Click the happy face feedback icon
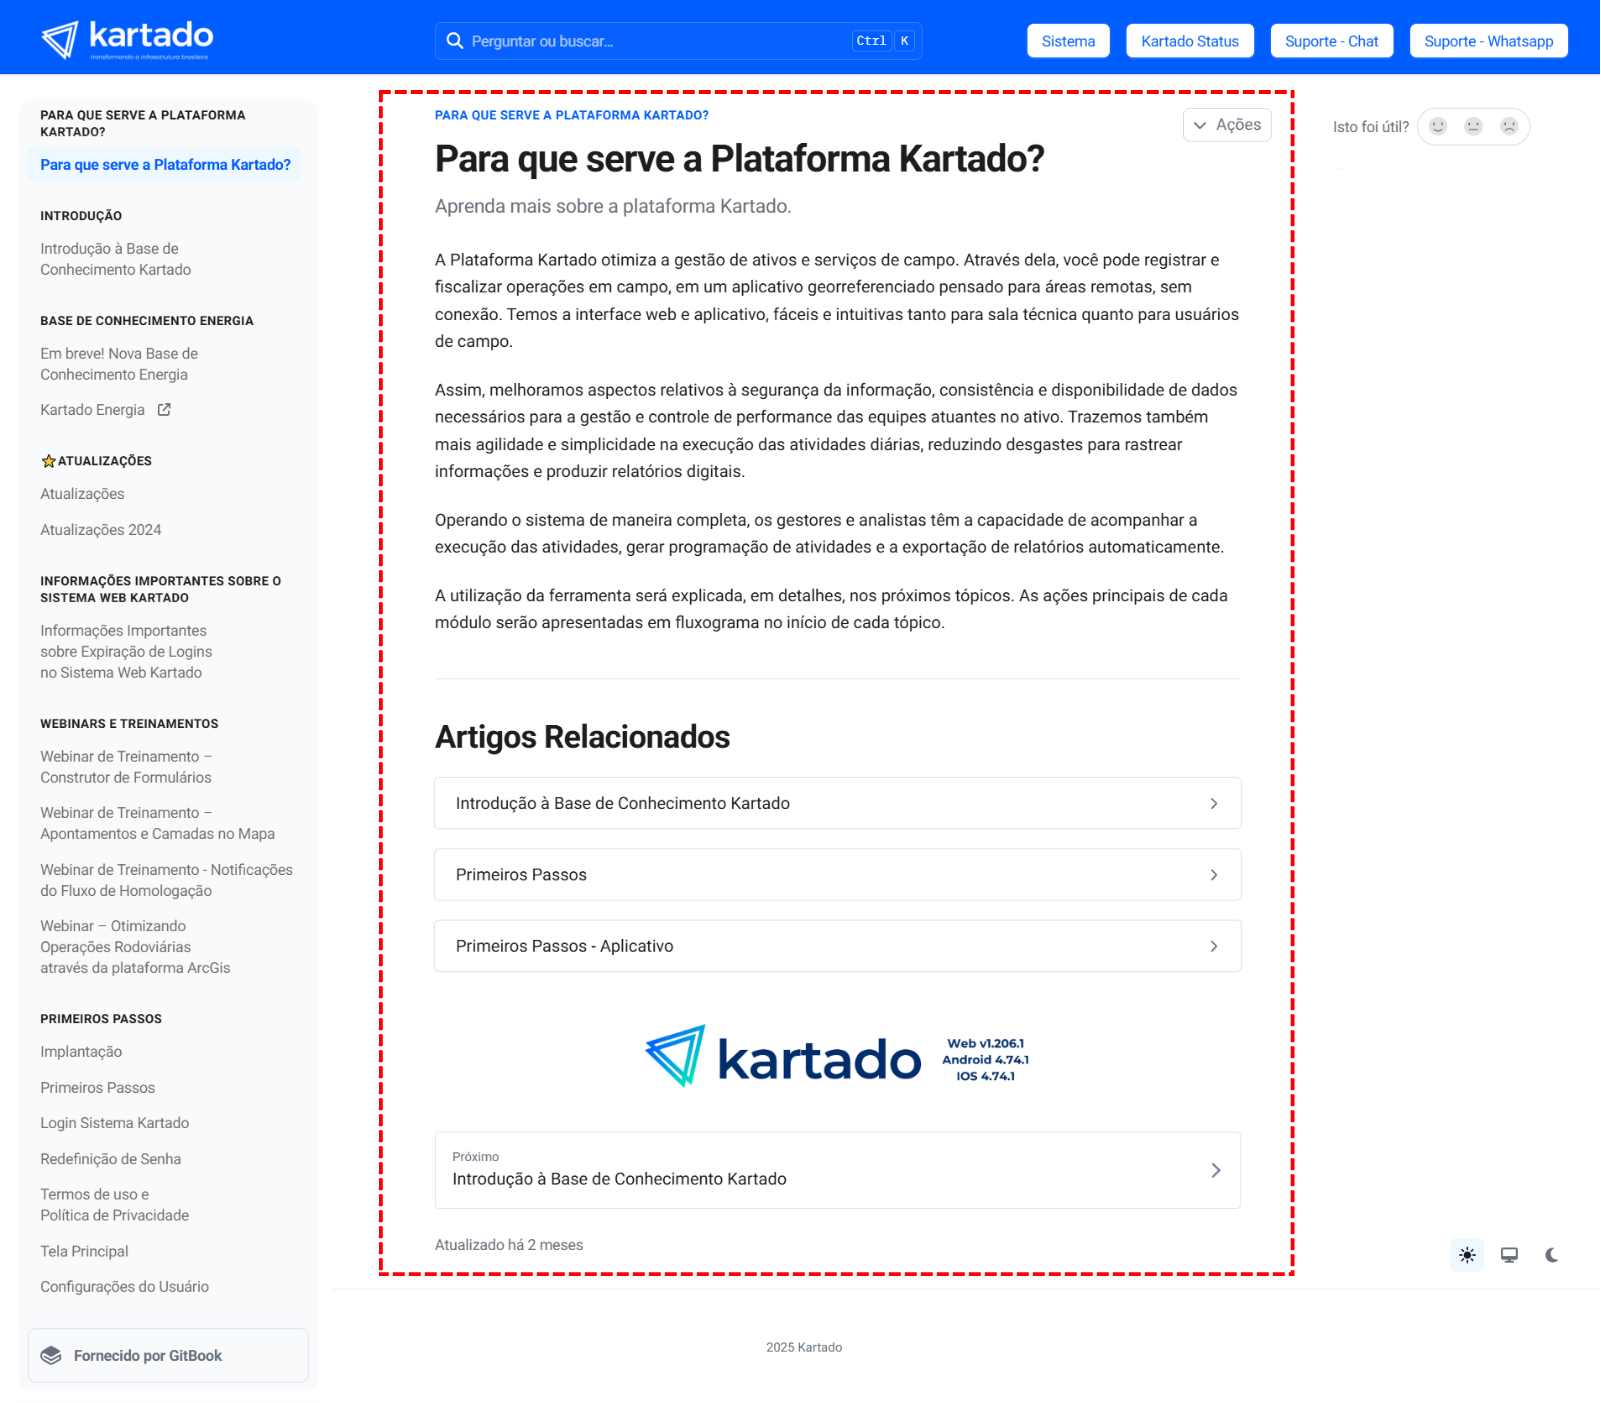Image resolution: width=1601 pixels, height=1403 pixels. point(1438,126)
